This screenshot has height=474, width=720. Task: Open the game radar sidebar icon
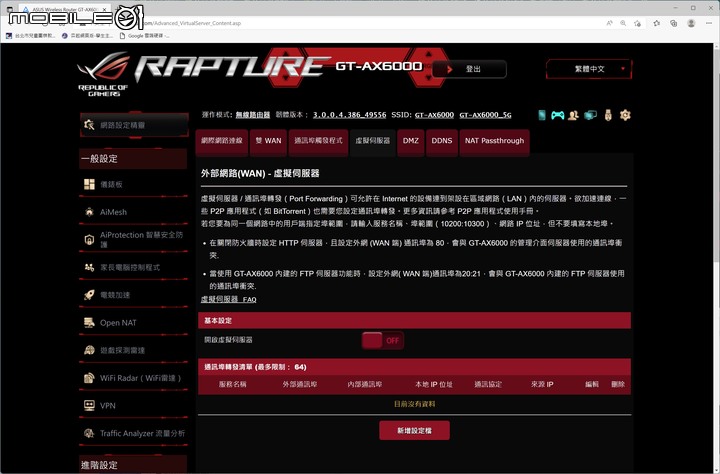89,350
